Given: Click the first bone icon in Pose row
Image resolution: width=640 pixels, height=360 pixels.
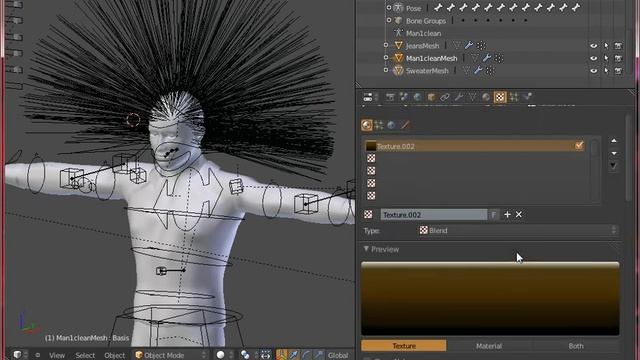Looking at the screenshot, I should point(438,8).
